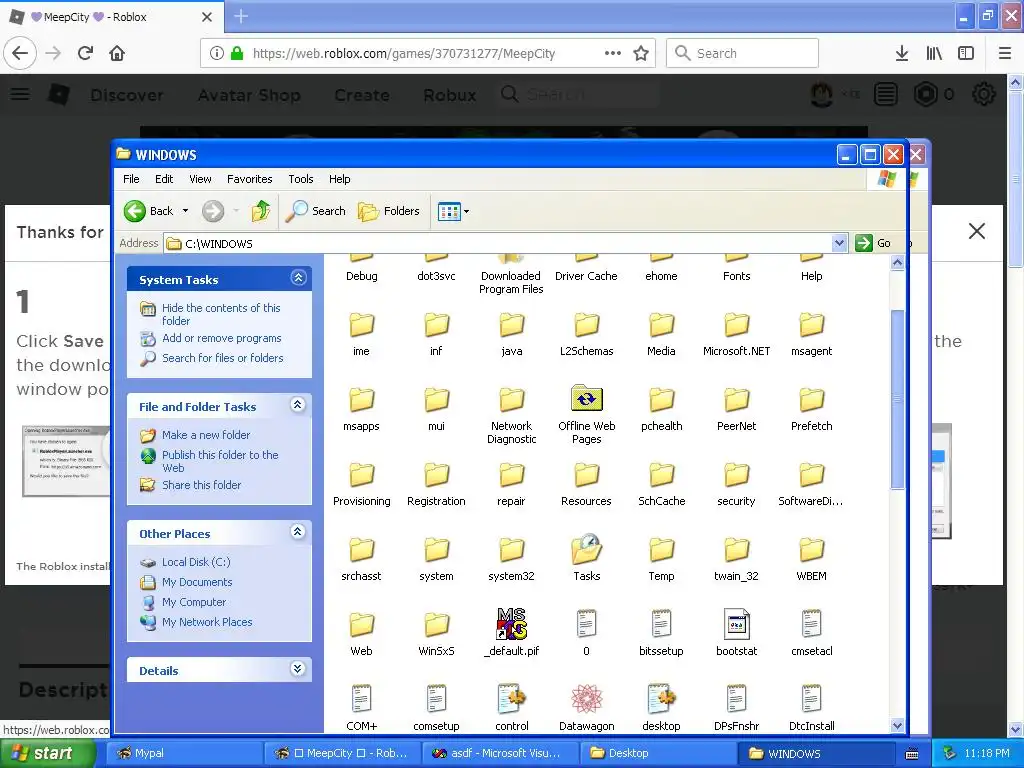Image resolution: width=1024 pixels, height=768 pixels.
Task: Click Make a new folder link
Action: click(206, 435)
